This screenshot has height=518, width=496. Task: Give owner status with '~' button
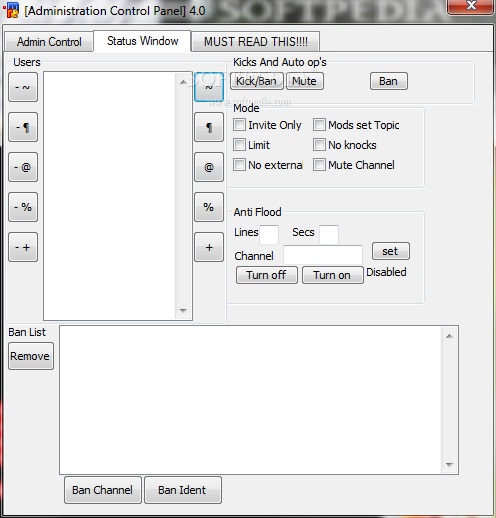coord(209,87)
